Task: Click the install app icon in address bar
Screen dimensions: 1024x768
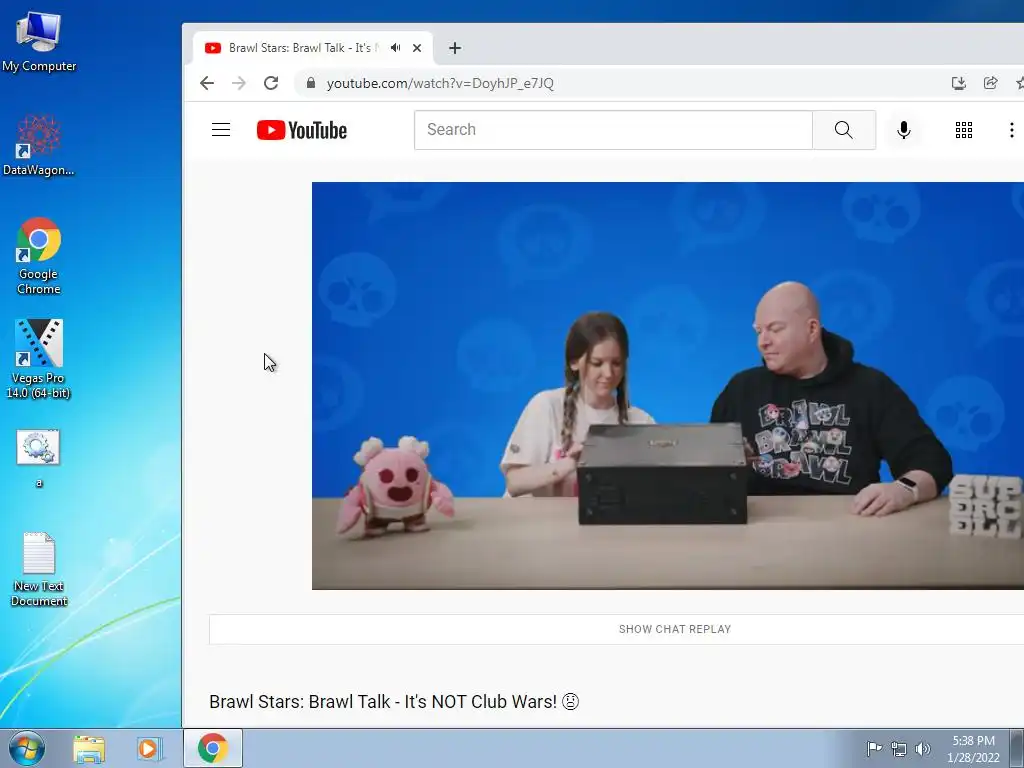Action: [958, 83]
